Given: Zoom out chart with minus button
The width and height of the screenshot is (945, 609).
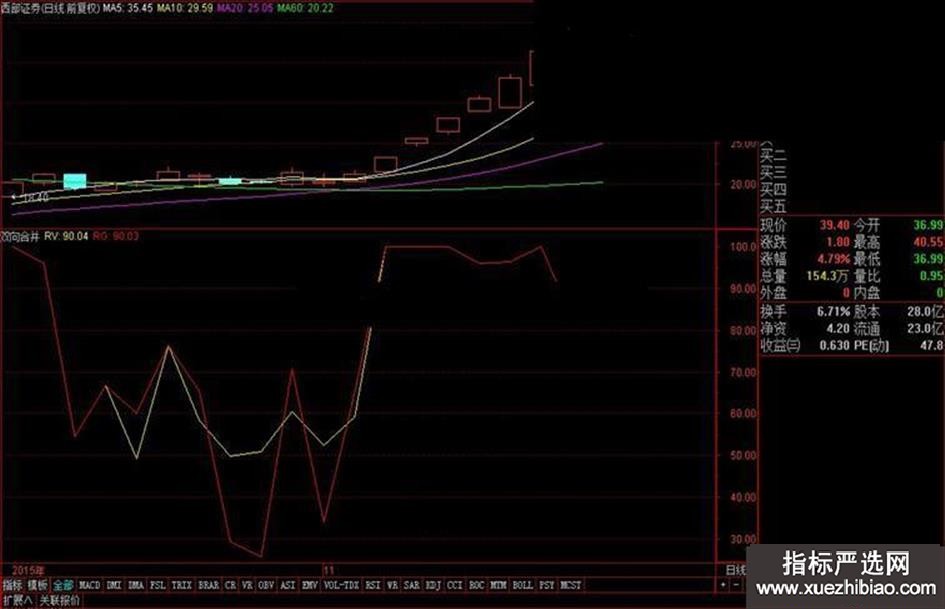Looking at the screenshot, I should (x=736, y=585).
